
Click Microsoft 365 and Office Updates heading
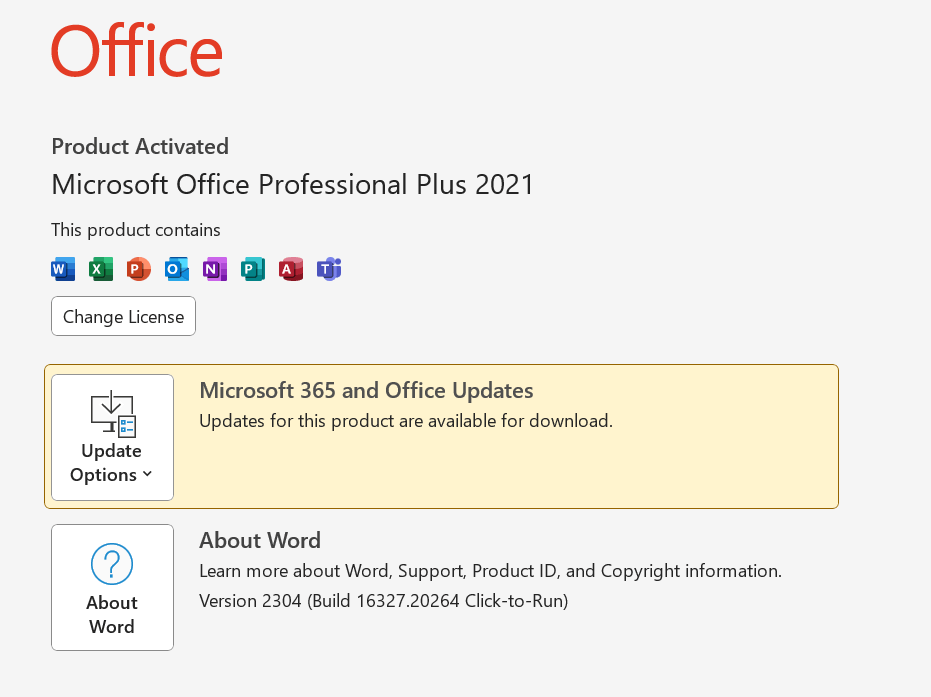[x=366, y=390]
